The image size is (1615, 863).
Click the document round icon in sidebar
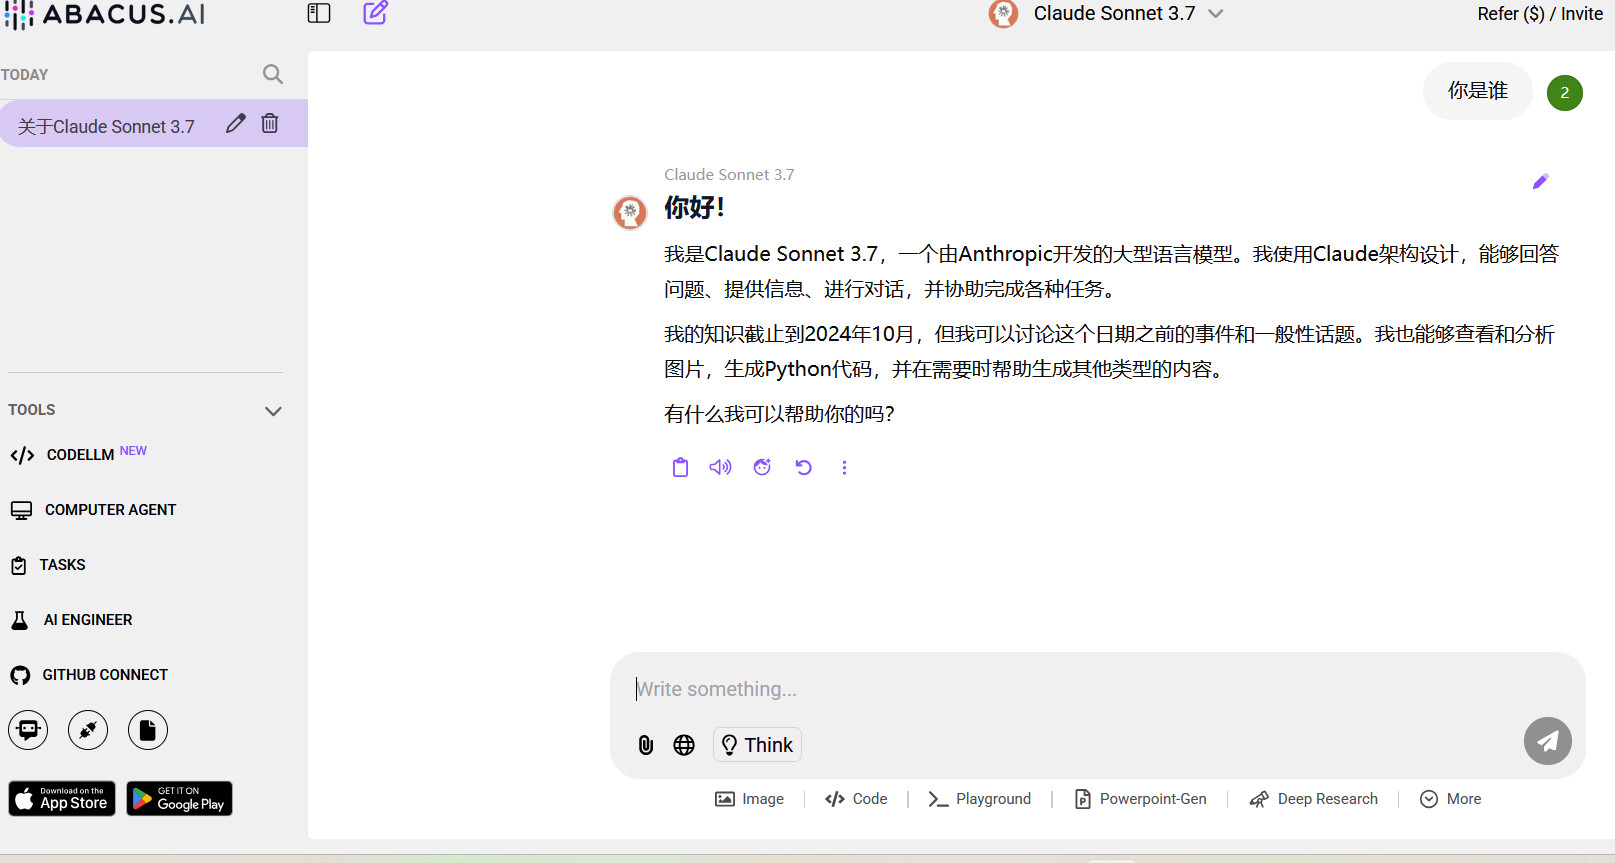148,730
